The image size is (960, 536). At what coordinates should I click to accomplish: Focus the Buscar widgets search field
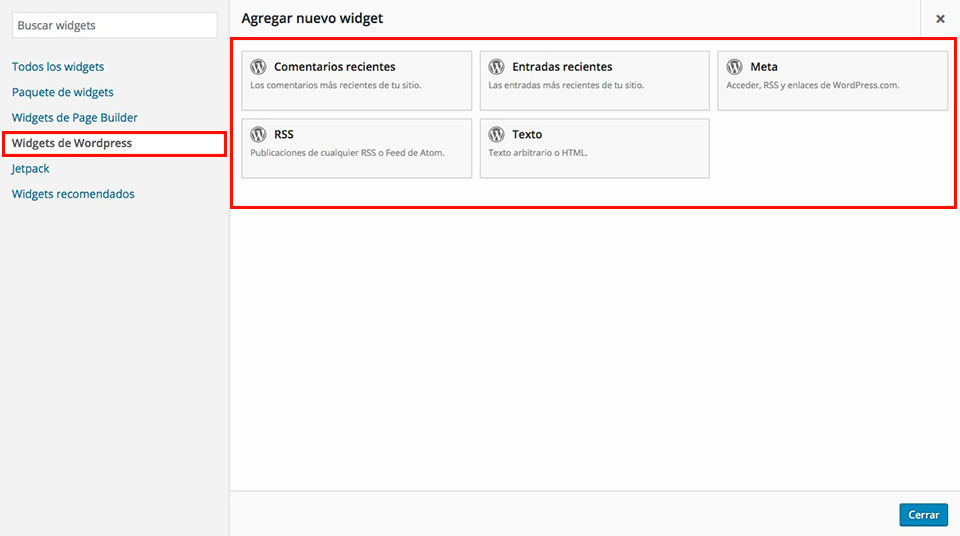click(x=114, y=25)
